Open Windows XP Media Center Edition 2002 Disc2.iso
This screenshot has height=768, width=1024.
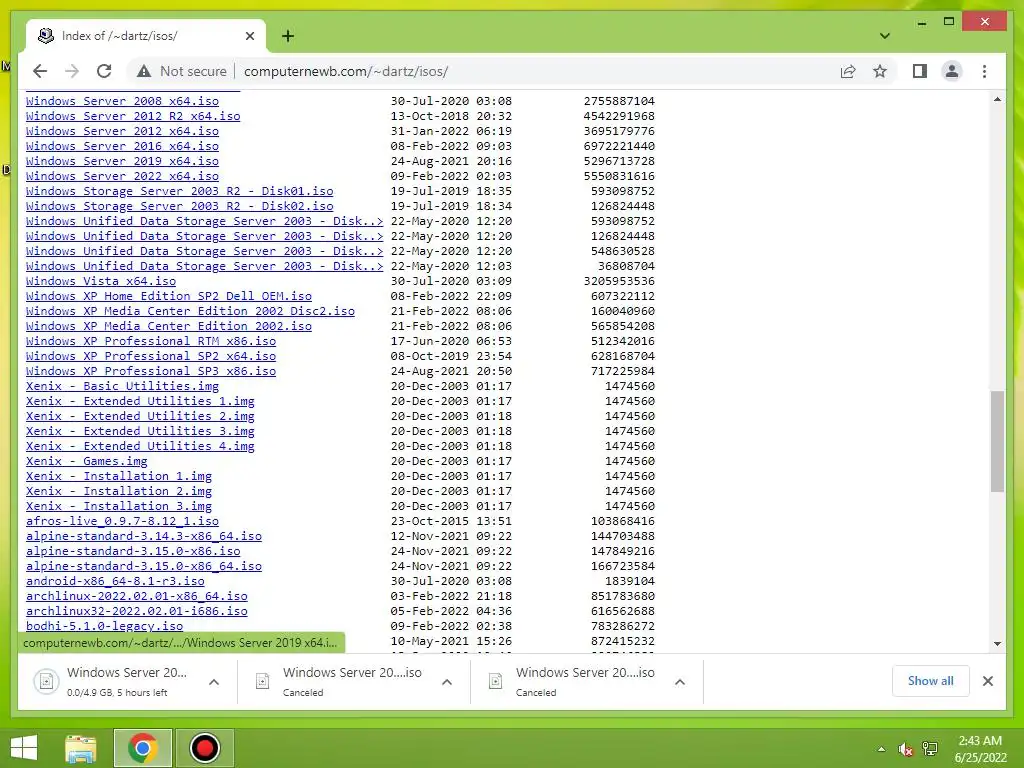191,312
